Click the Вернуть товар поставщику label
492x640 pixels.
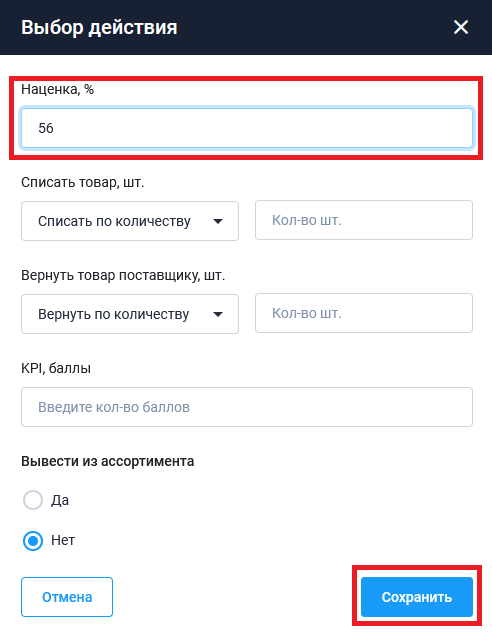coord(123,275)
